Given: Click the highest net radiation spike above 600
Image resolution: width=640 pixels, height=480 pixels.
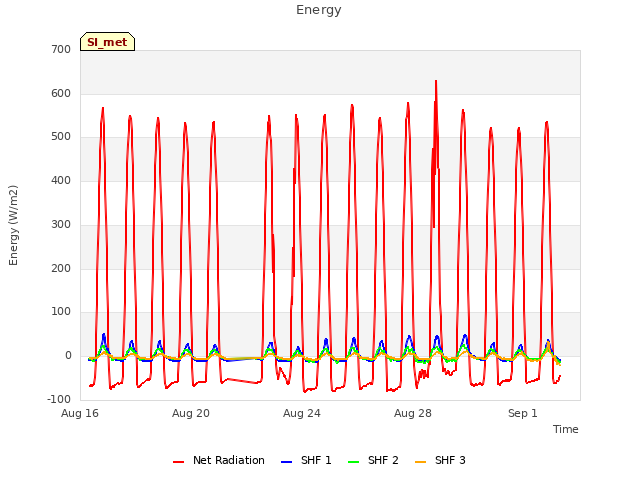Looking at the screenshot, I should [x=436, y=82].
